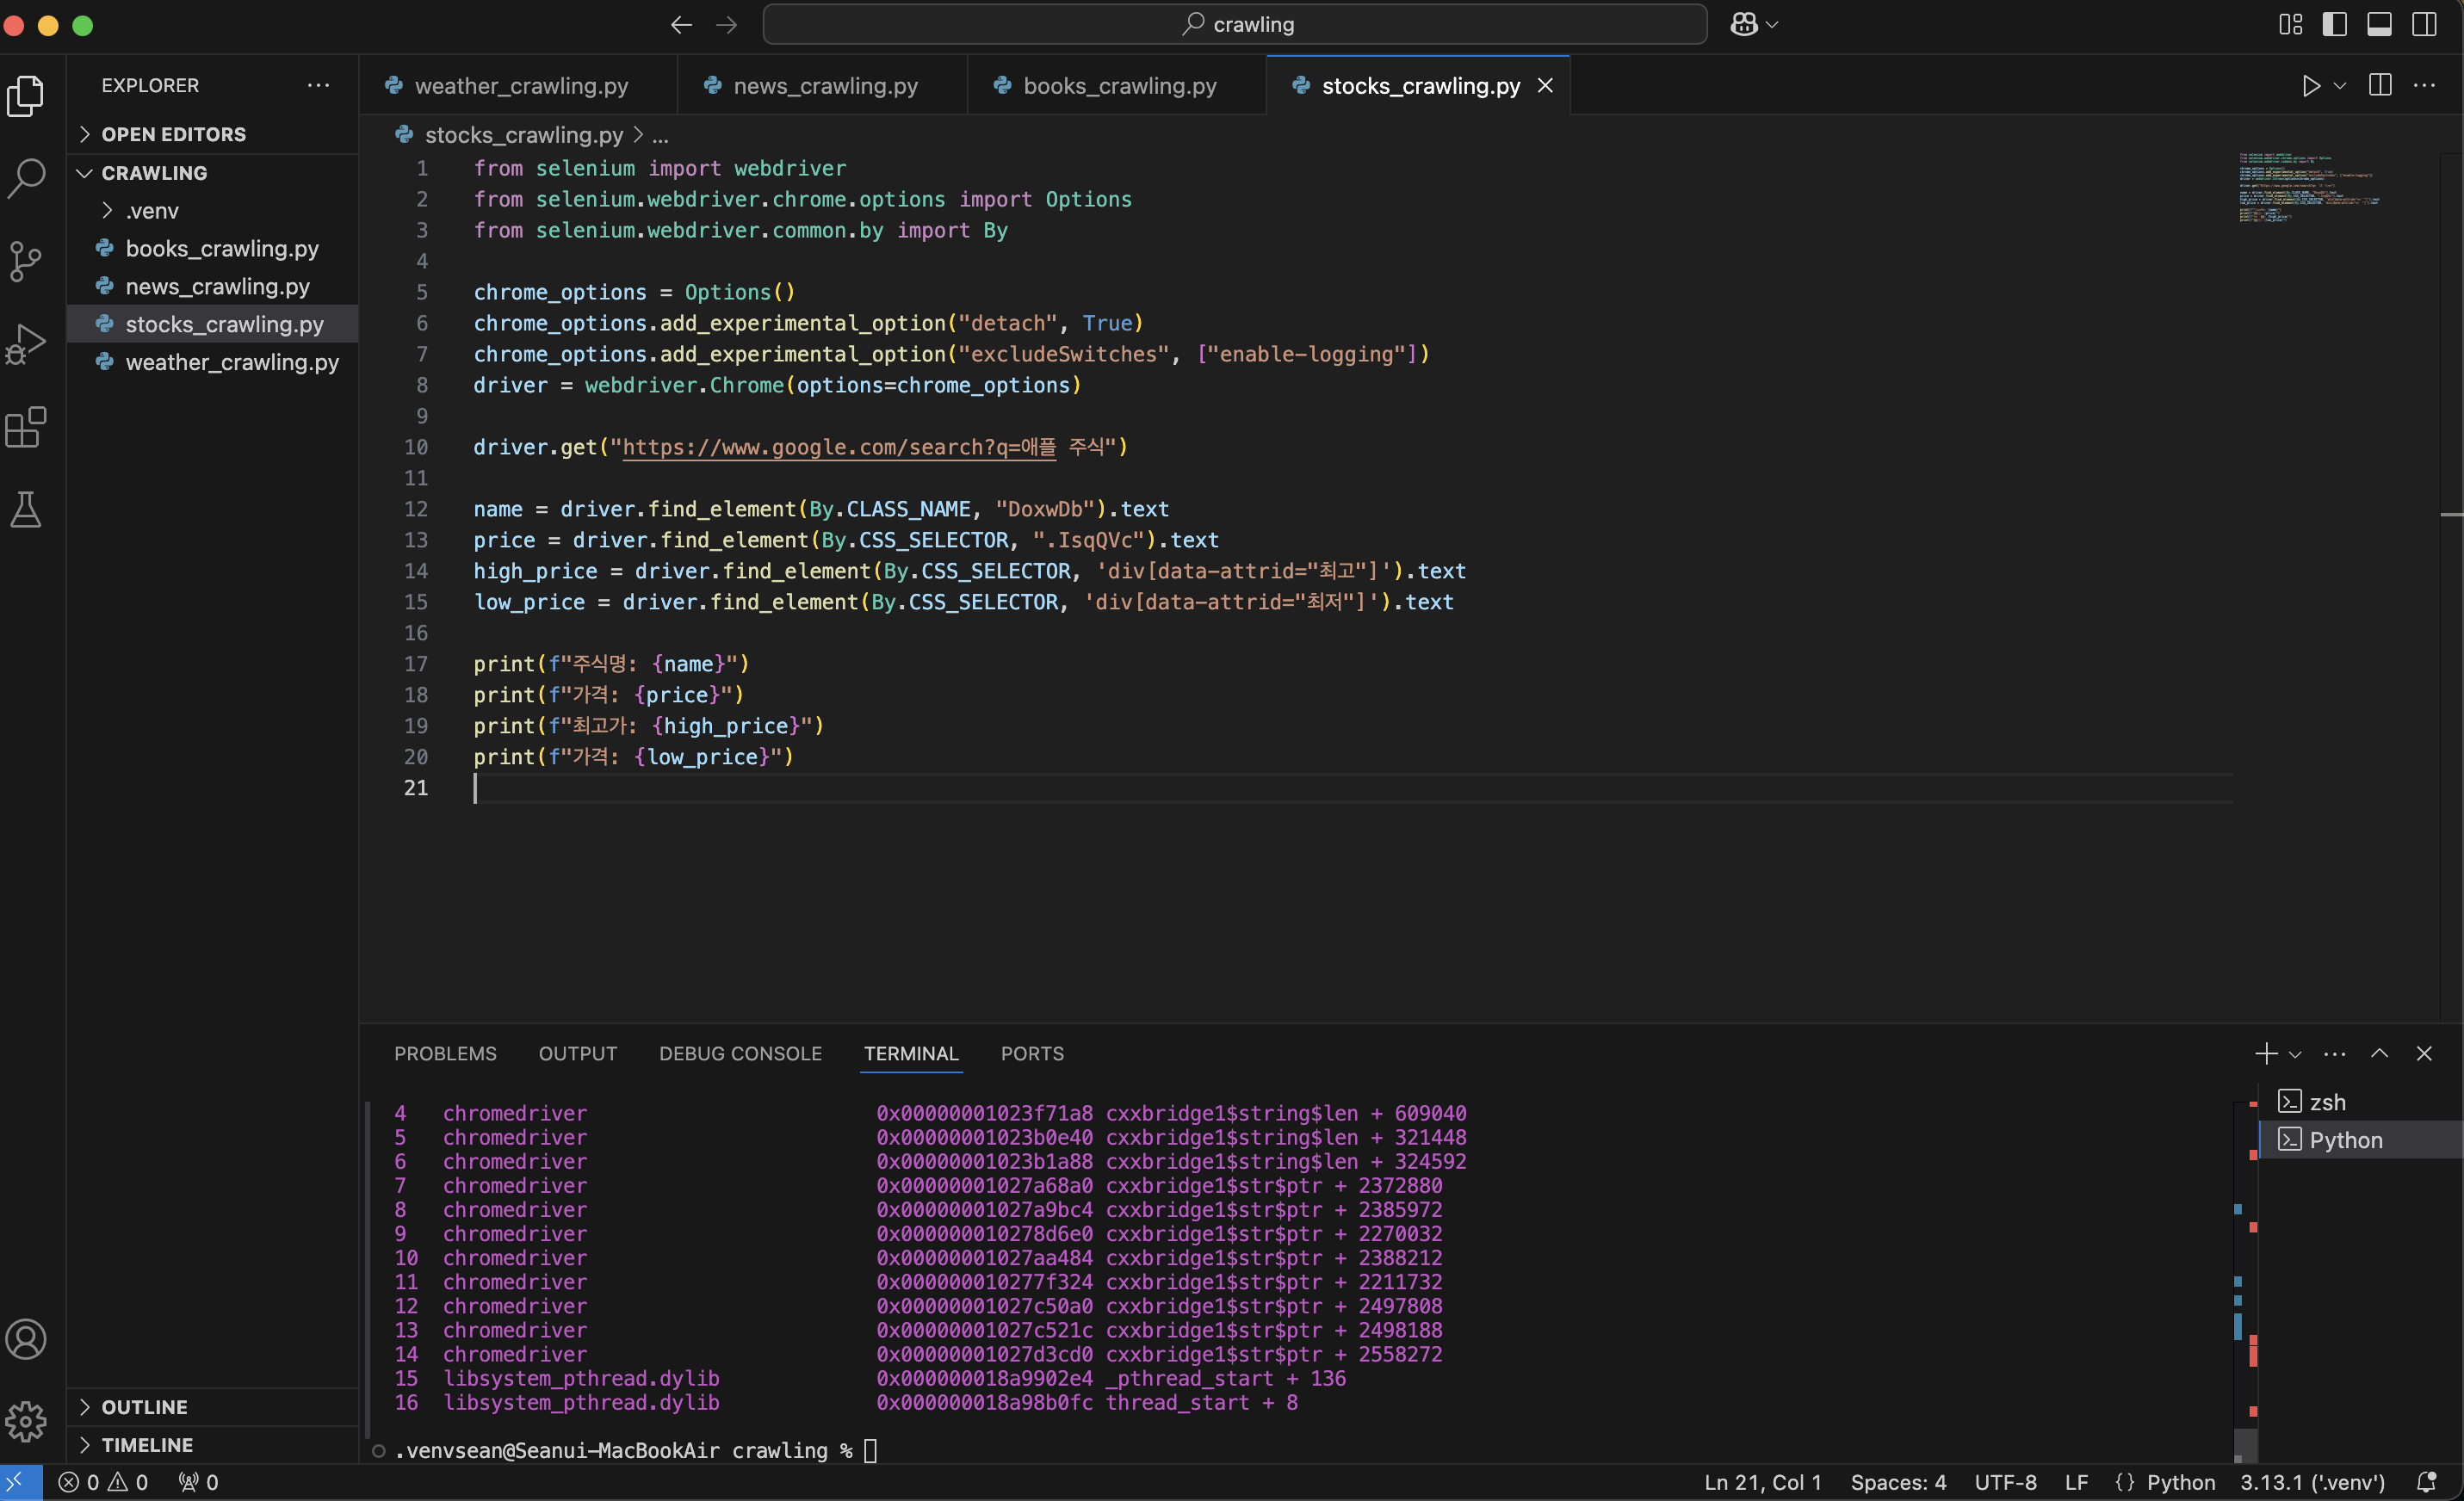2464x1501 pixels.
Task: Switch to weather_crawling.py tab
Action: [x=518, y=86]
